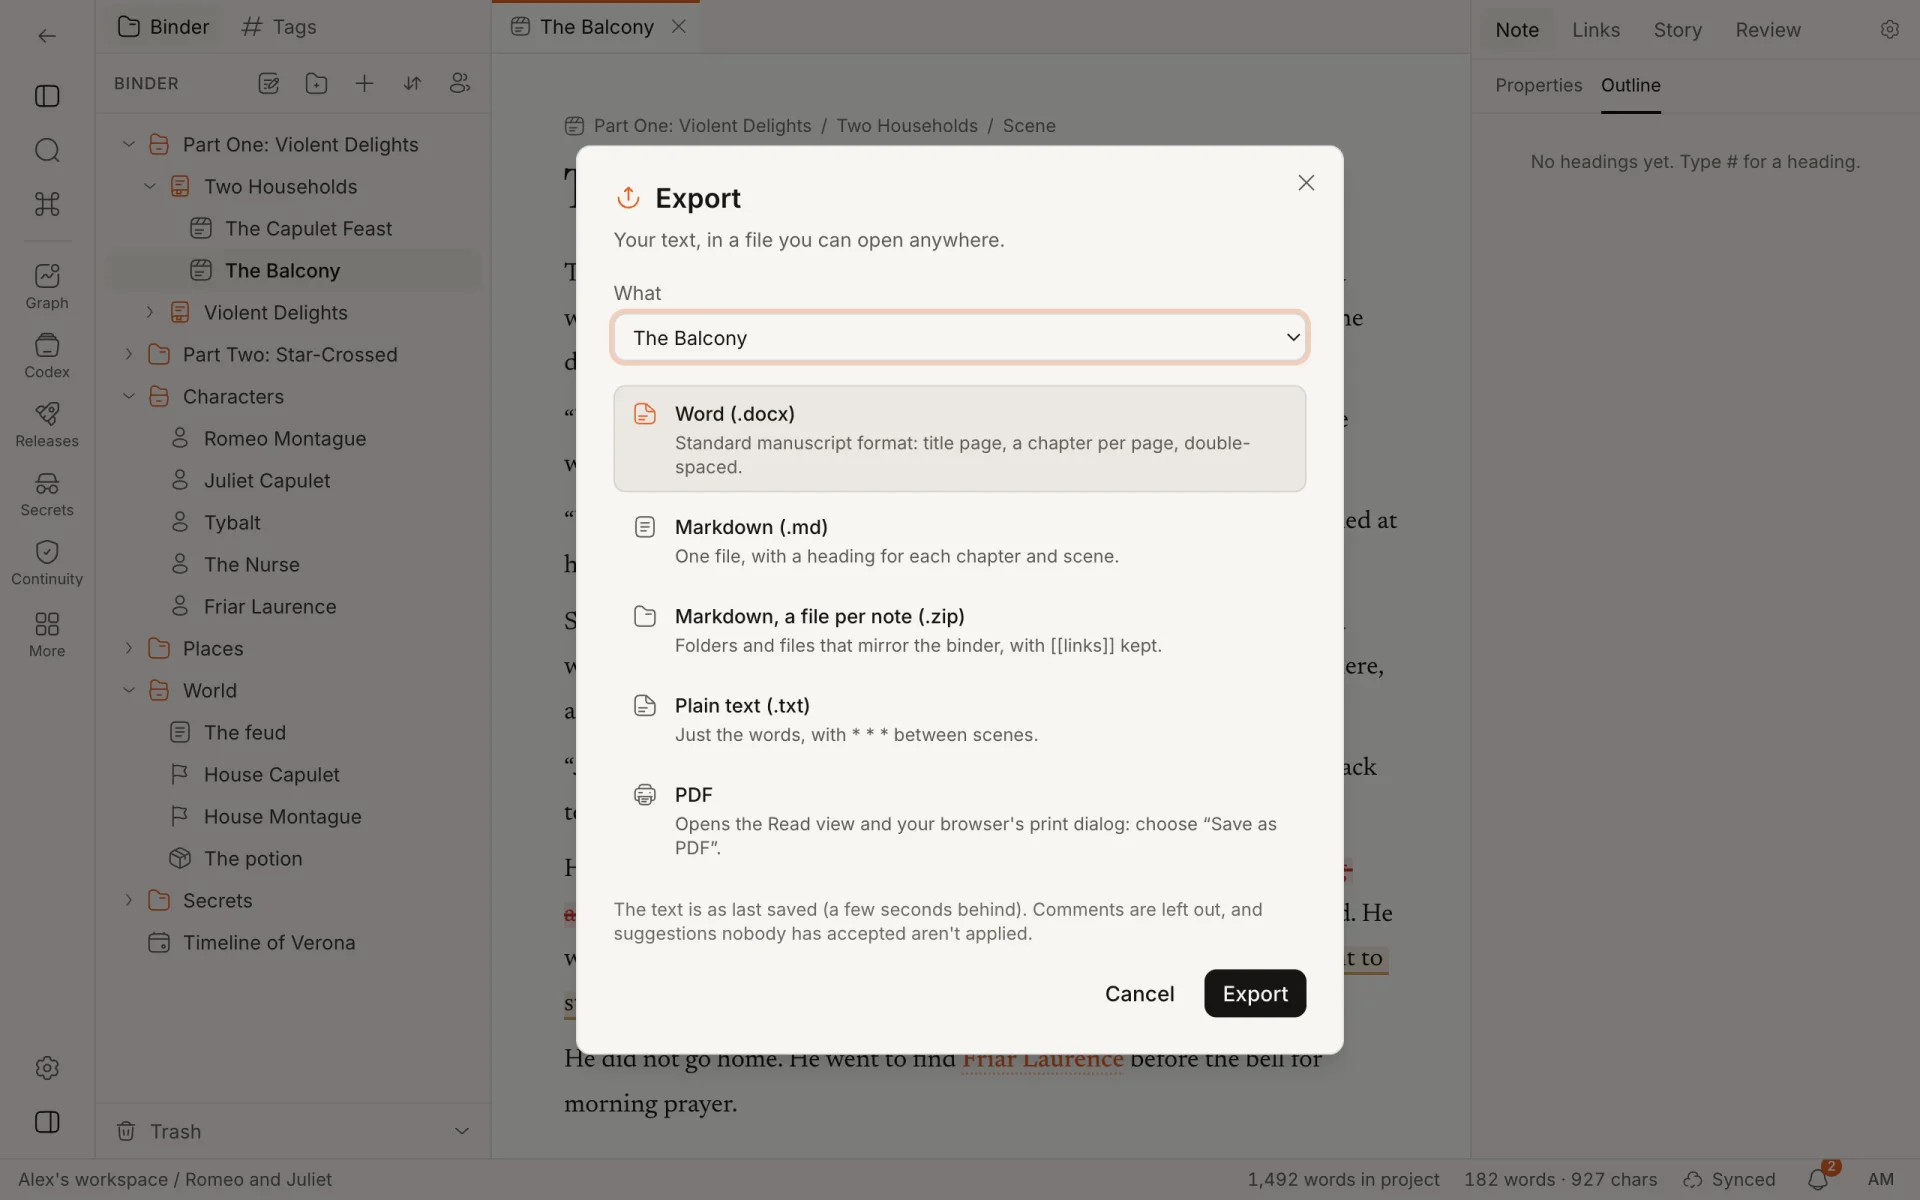Close the Export dialog with X
1920x1200 pixels.
tap(1305, 183)
